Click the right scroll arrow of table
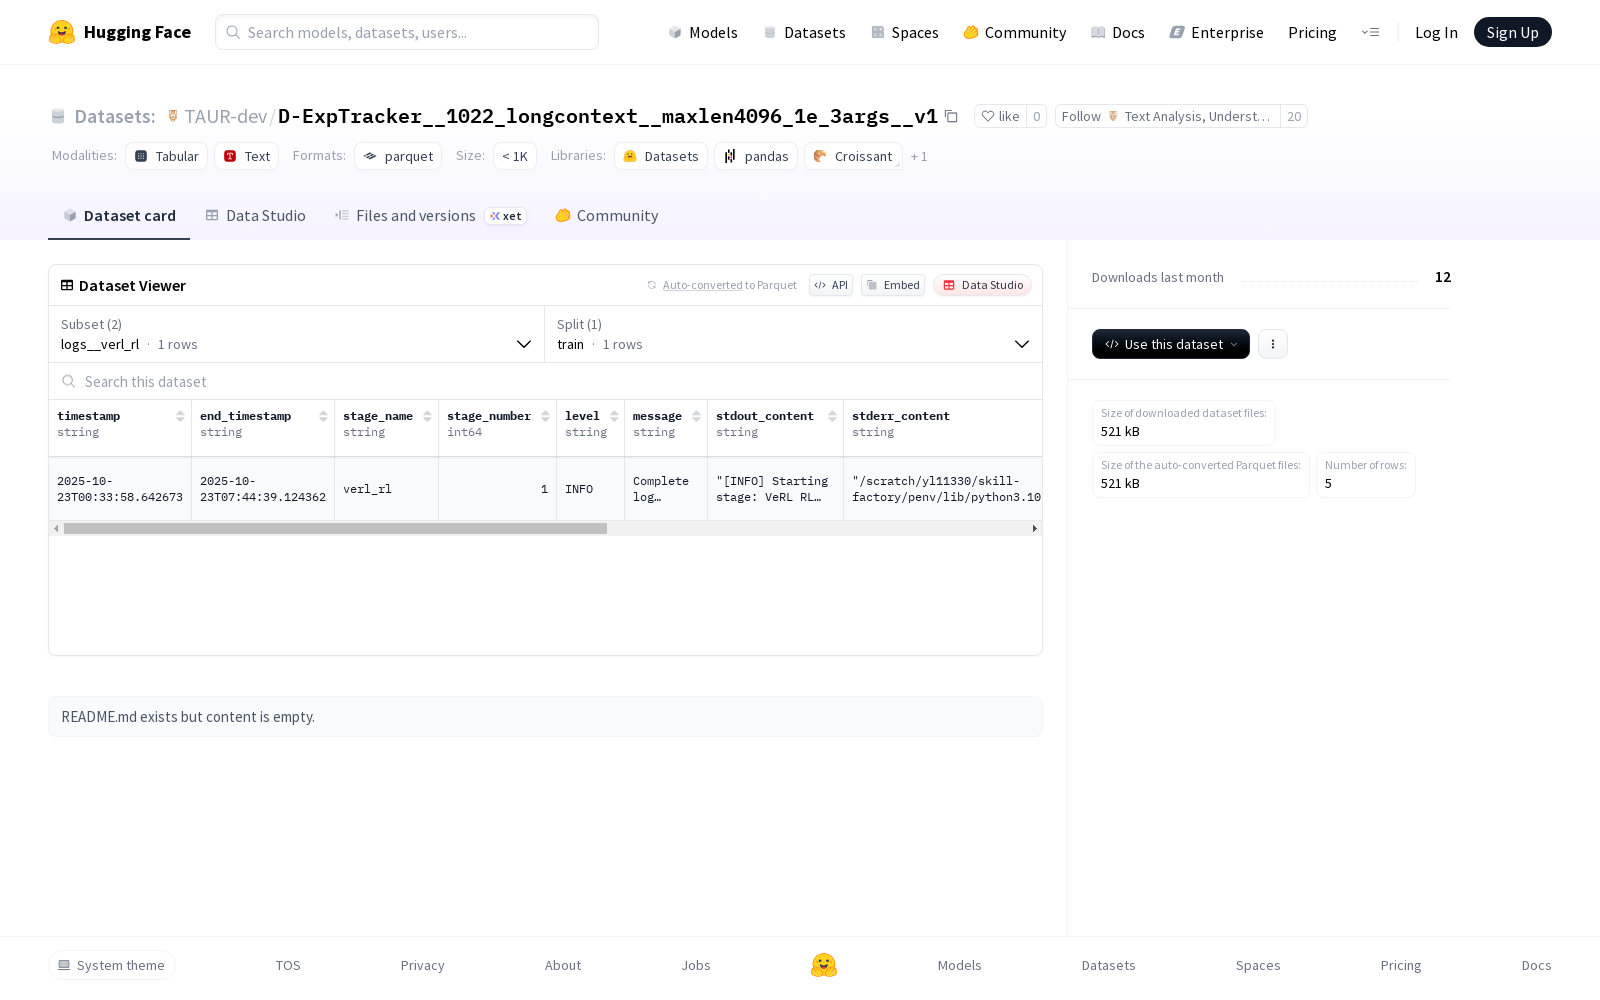 click(1034, 528)
